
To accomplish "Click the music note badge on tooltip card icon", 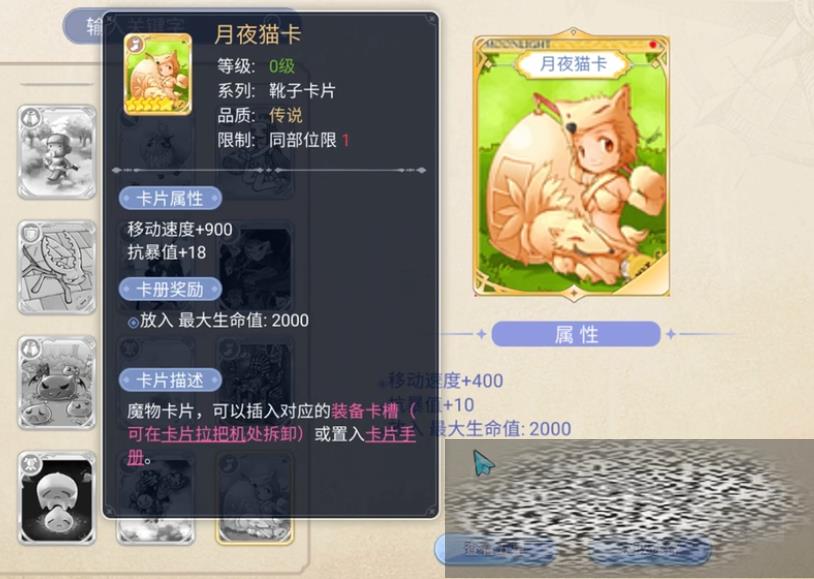I will 134,44.
